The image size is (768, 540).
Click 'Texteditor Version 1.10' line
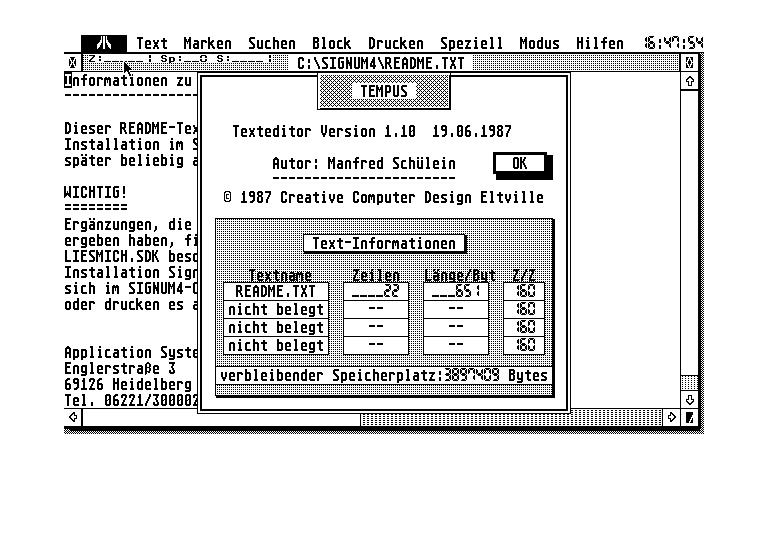324,132
